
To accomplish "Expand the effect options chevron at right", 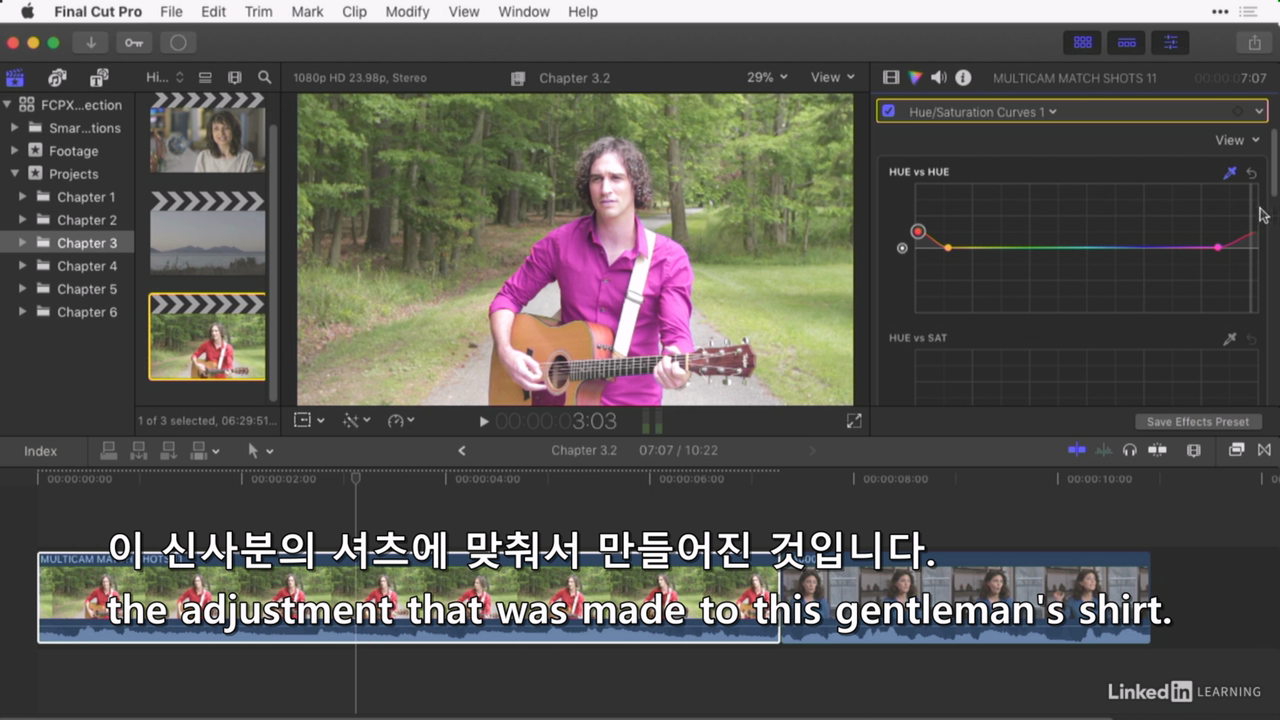I will coord(1259,112).
